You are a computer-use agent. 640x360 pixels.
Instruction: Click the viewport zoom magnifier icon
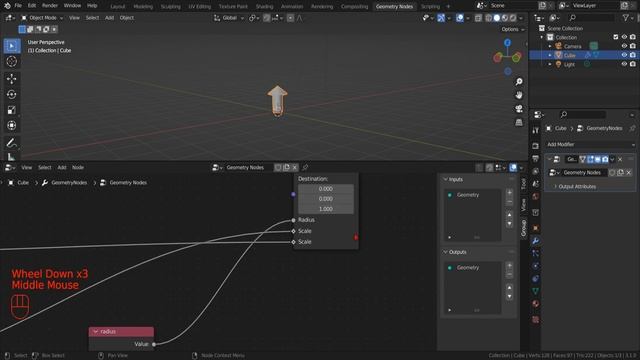click(x=519, y=82)
